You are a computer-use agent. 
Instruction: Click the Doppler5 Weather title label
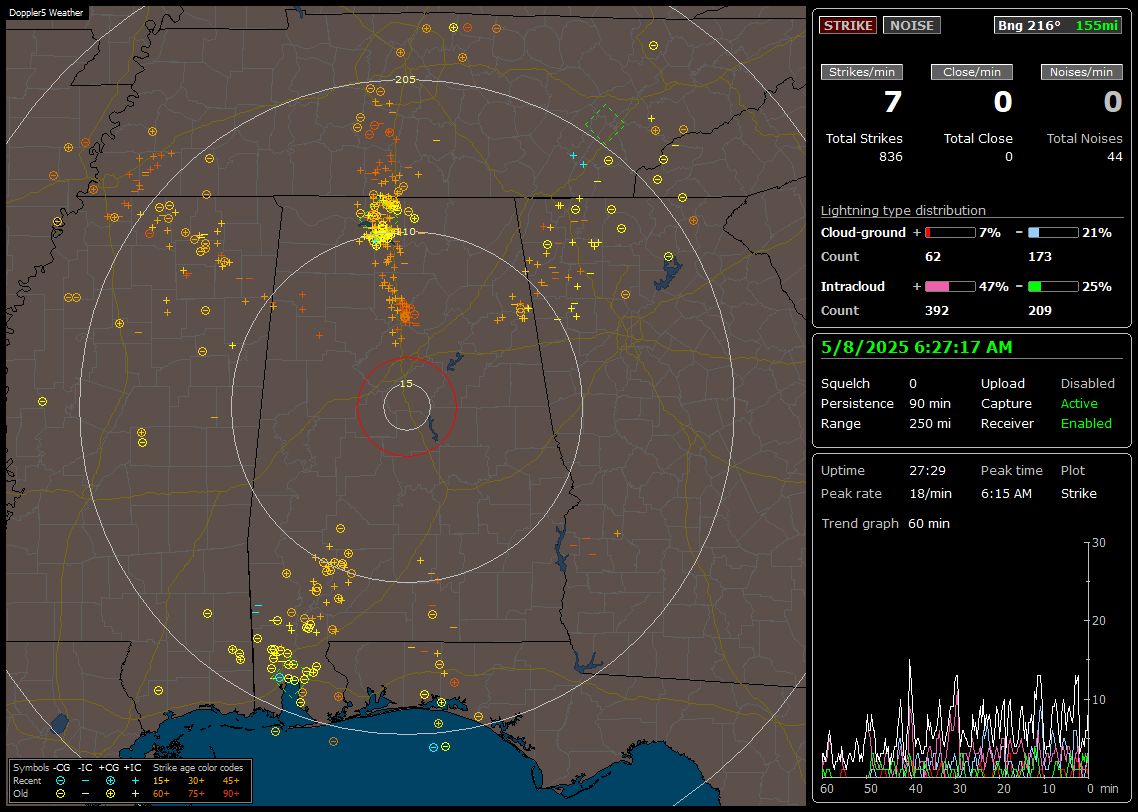click(x=46, y=12)
